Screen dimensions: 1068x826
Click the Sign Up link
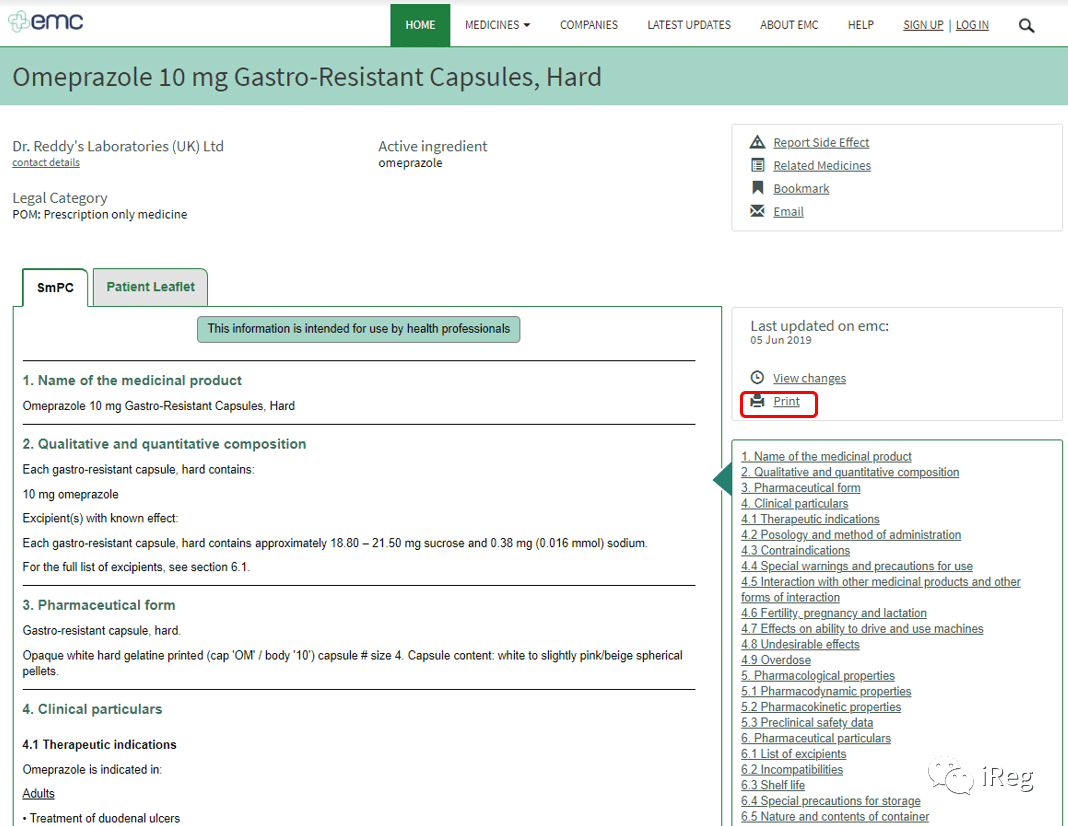(x=923, y=25)
